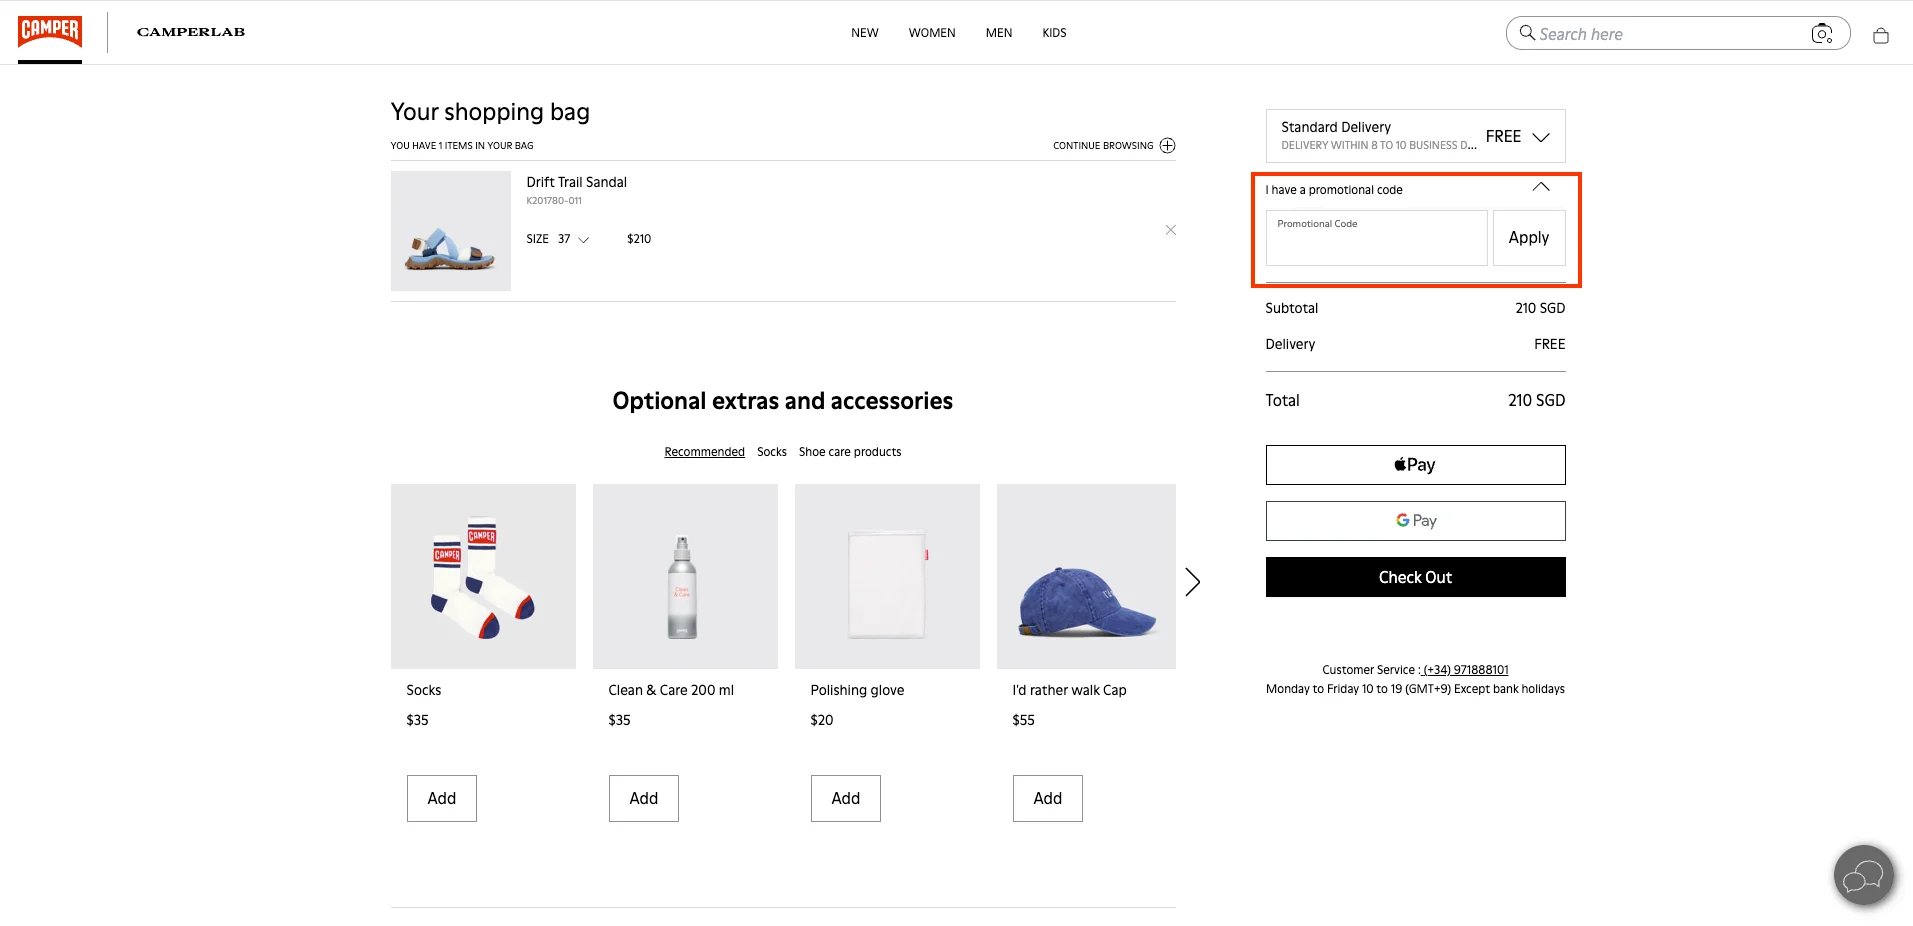This screenshot has height=926, width=1913.
Task: Select the Recommended accessories tab
Action: click(705, 452)
